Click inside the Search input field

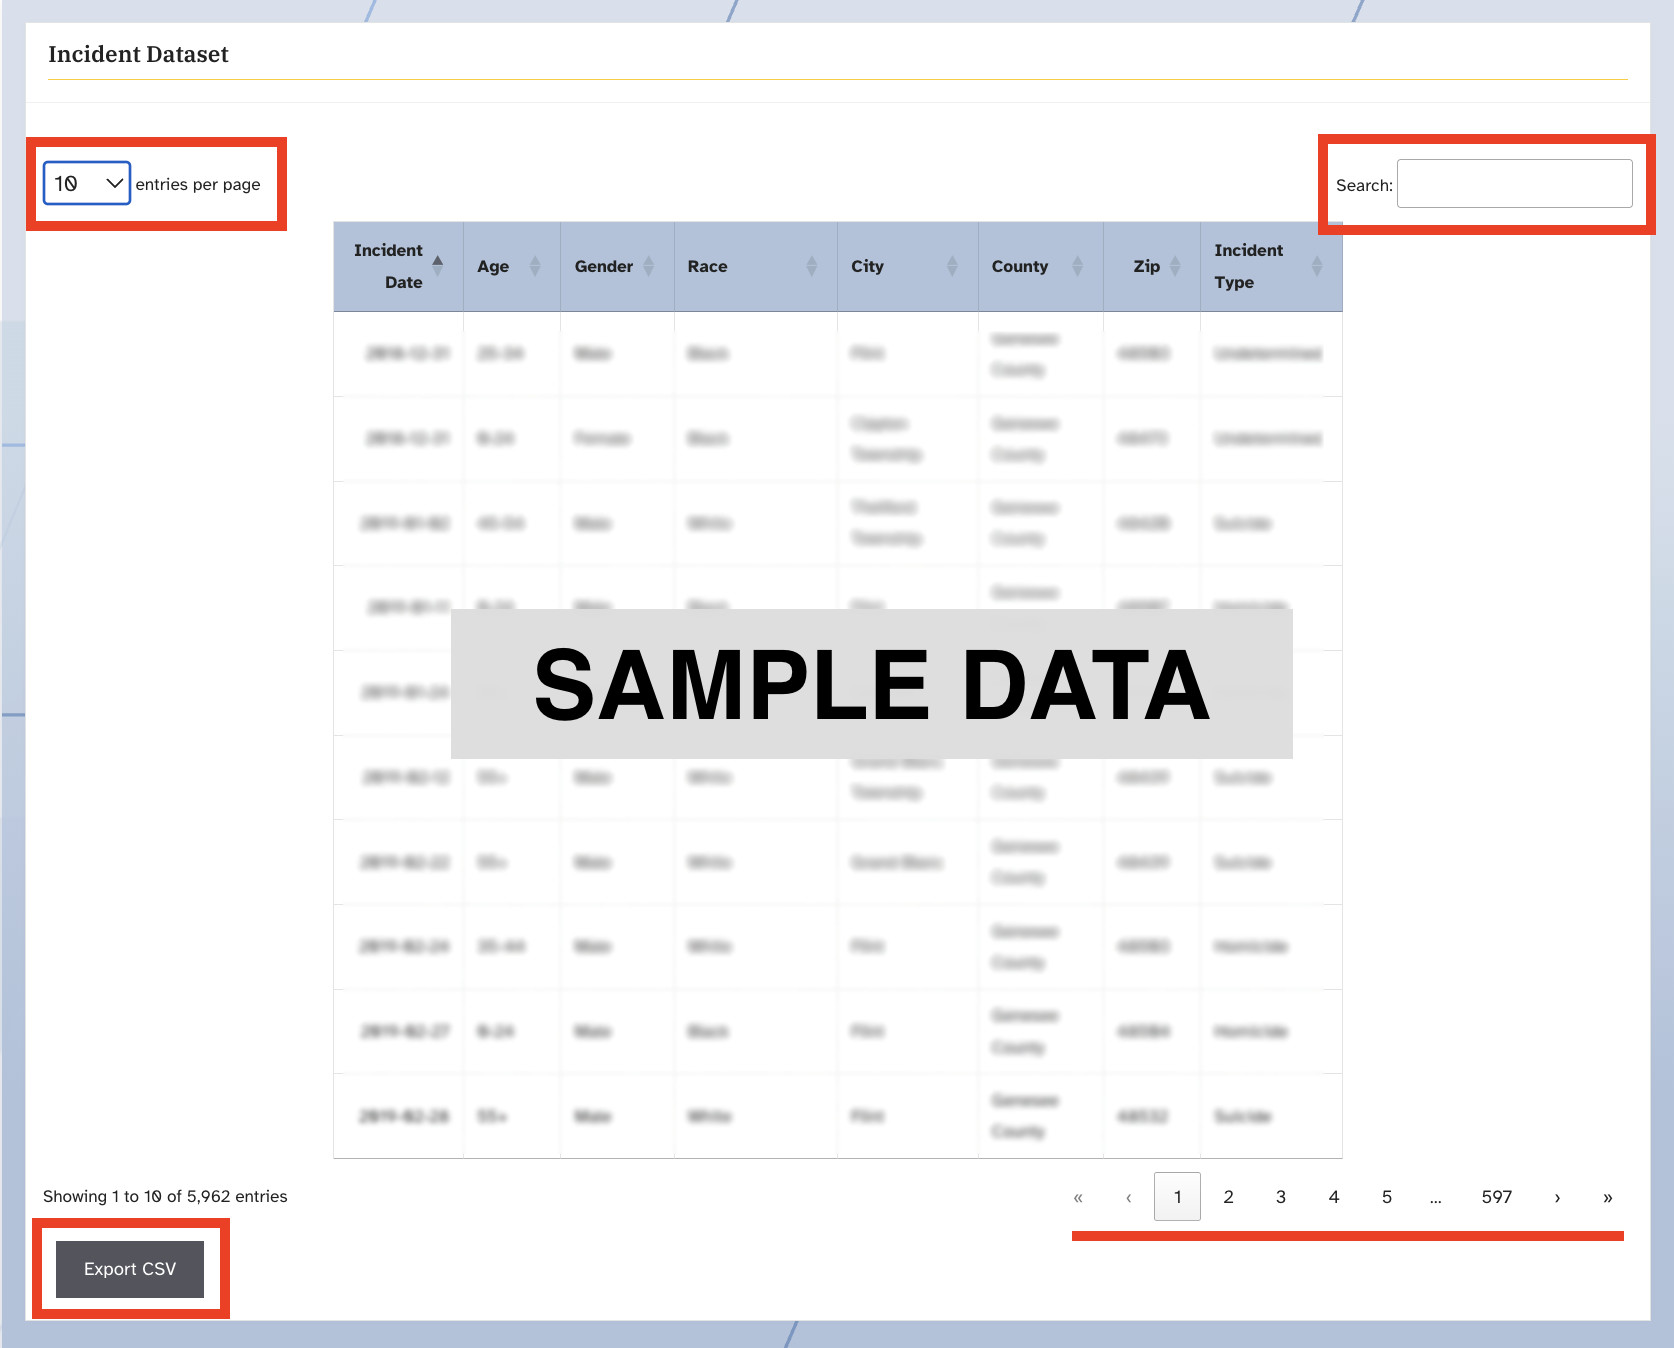pyautogui.click(x=1514, y=184)
